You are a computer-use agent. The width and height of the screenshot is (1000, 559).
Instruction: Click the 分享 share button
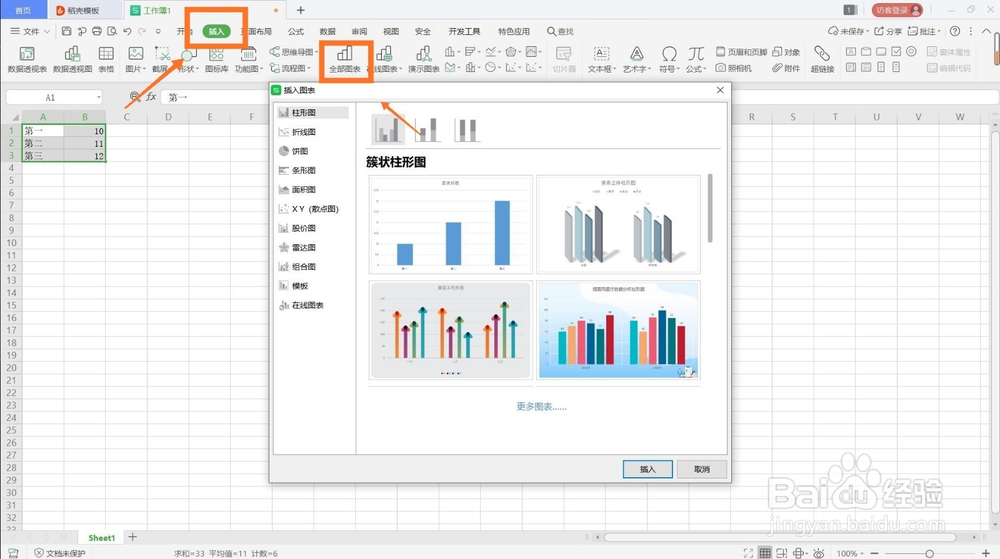(888, 31)
